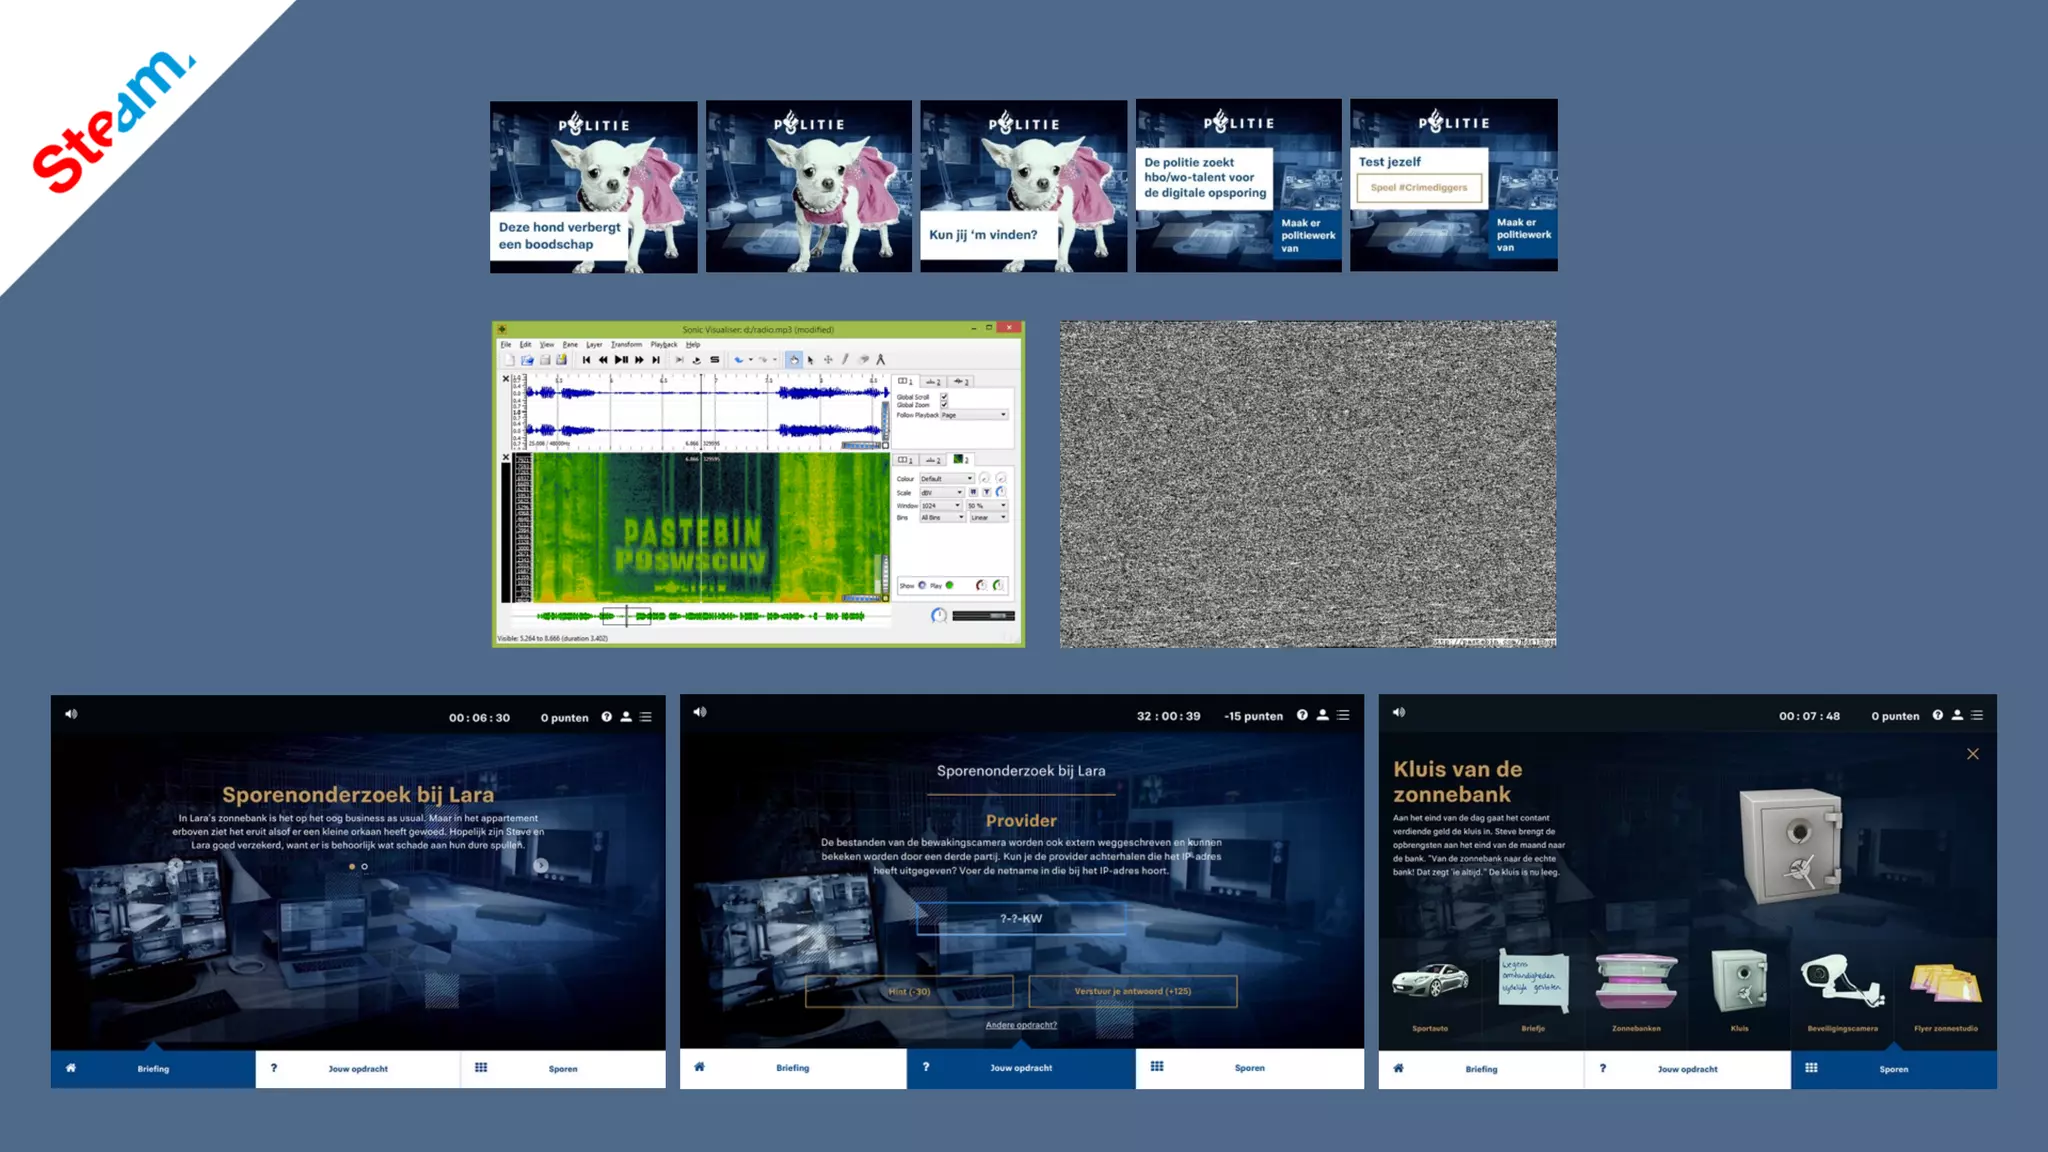
Task: Switch to the Sporen tab in Provider screen
Action: tap(1248, 1068)
